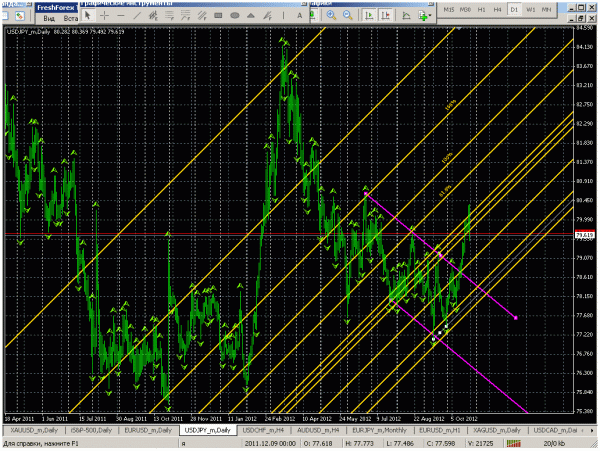Switch to the EURUSD_m,Daily chart tab
Image resolution: width=600 pixels, height=451 pixels.
click(148, 430)
